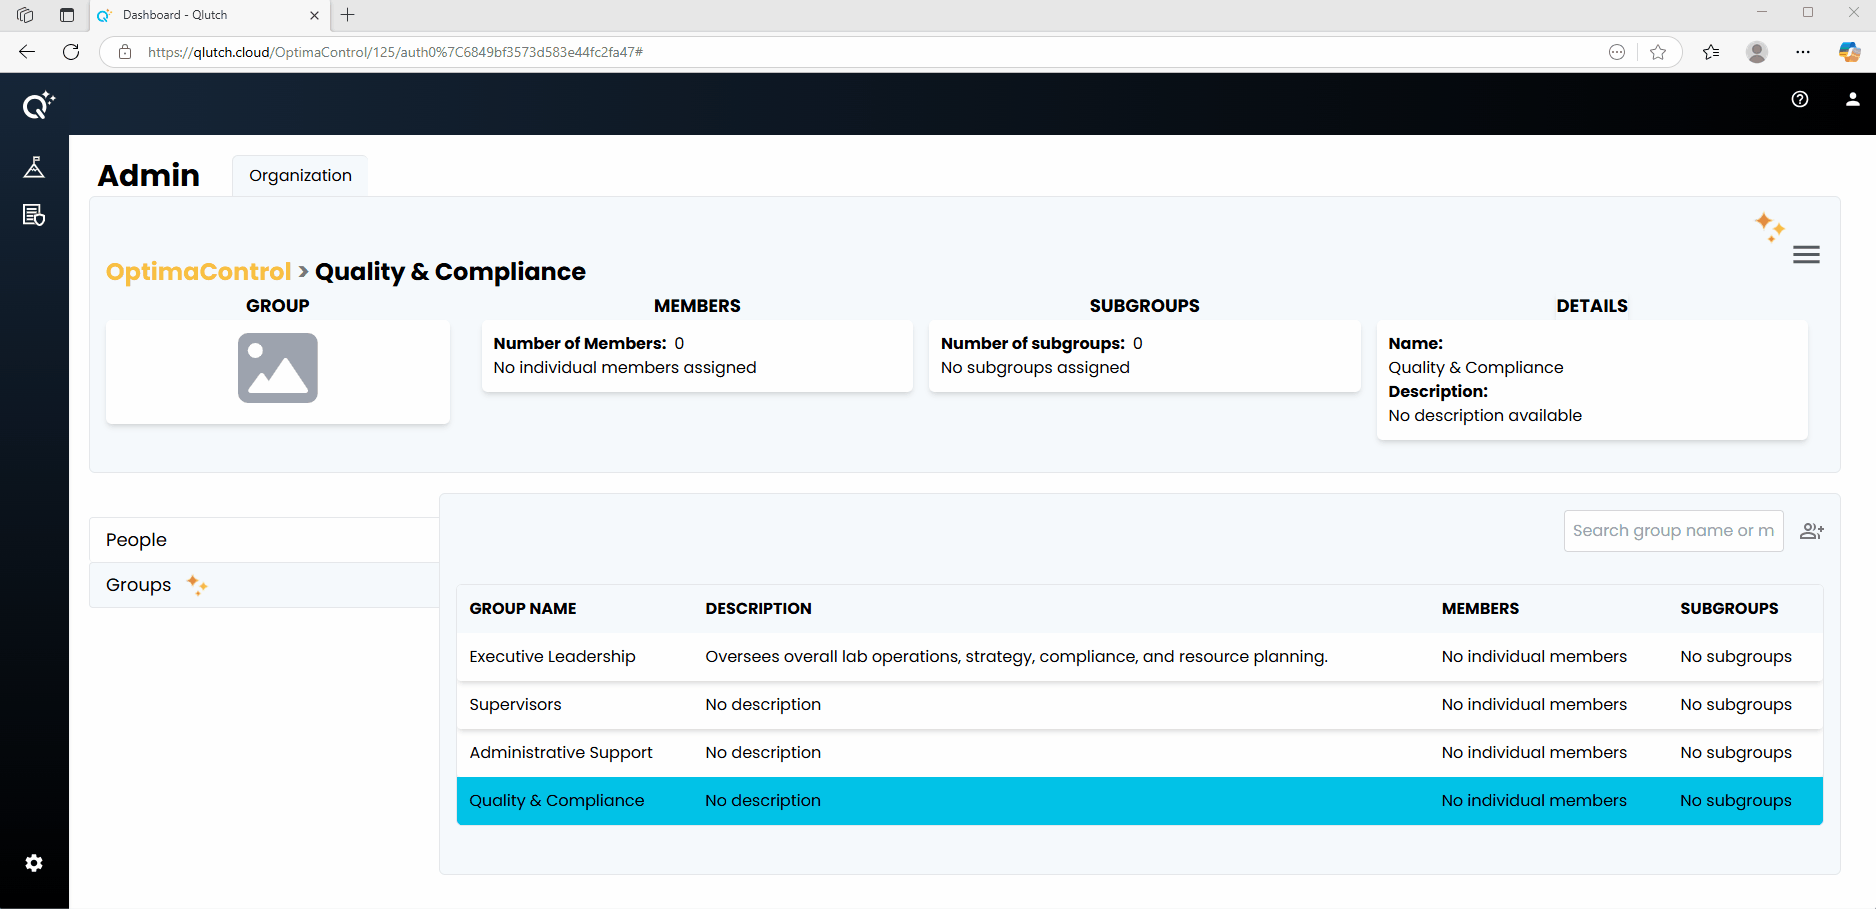Select the Organization tab
The image size is (1876, 909).
(x=300, y=175)
